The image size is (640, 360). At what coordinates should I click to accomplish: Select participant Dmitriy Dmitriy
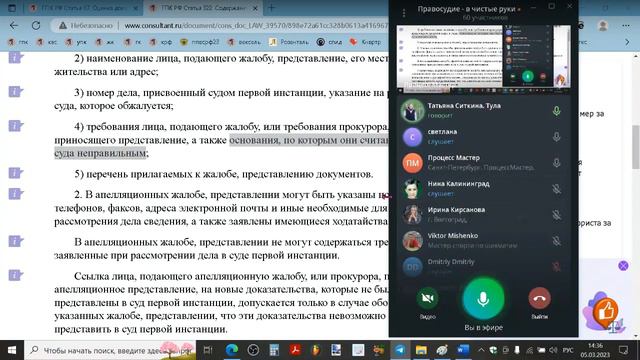tap(483, 267)
